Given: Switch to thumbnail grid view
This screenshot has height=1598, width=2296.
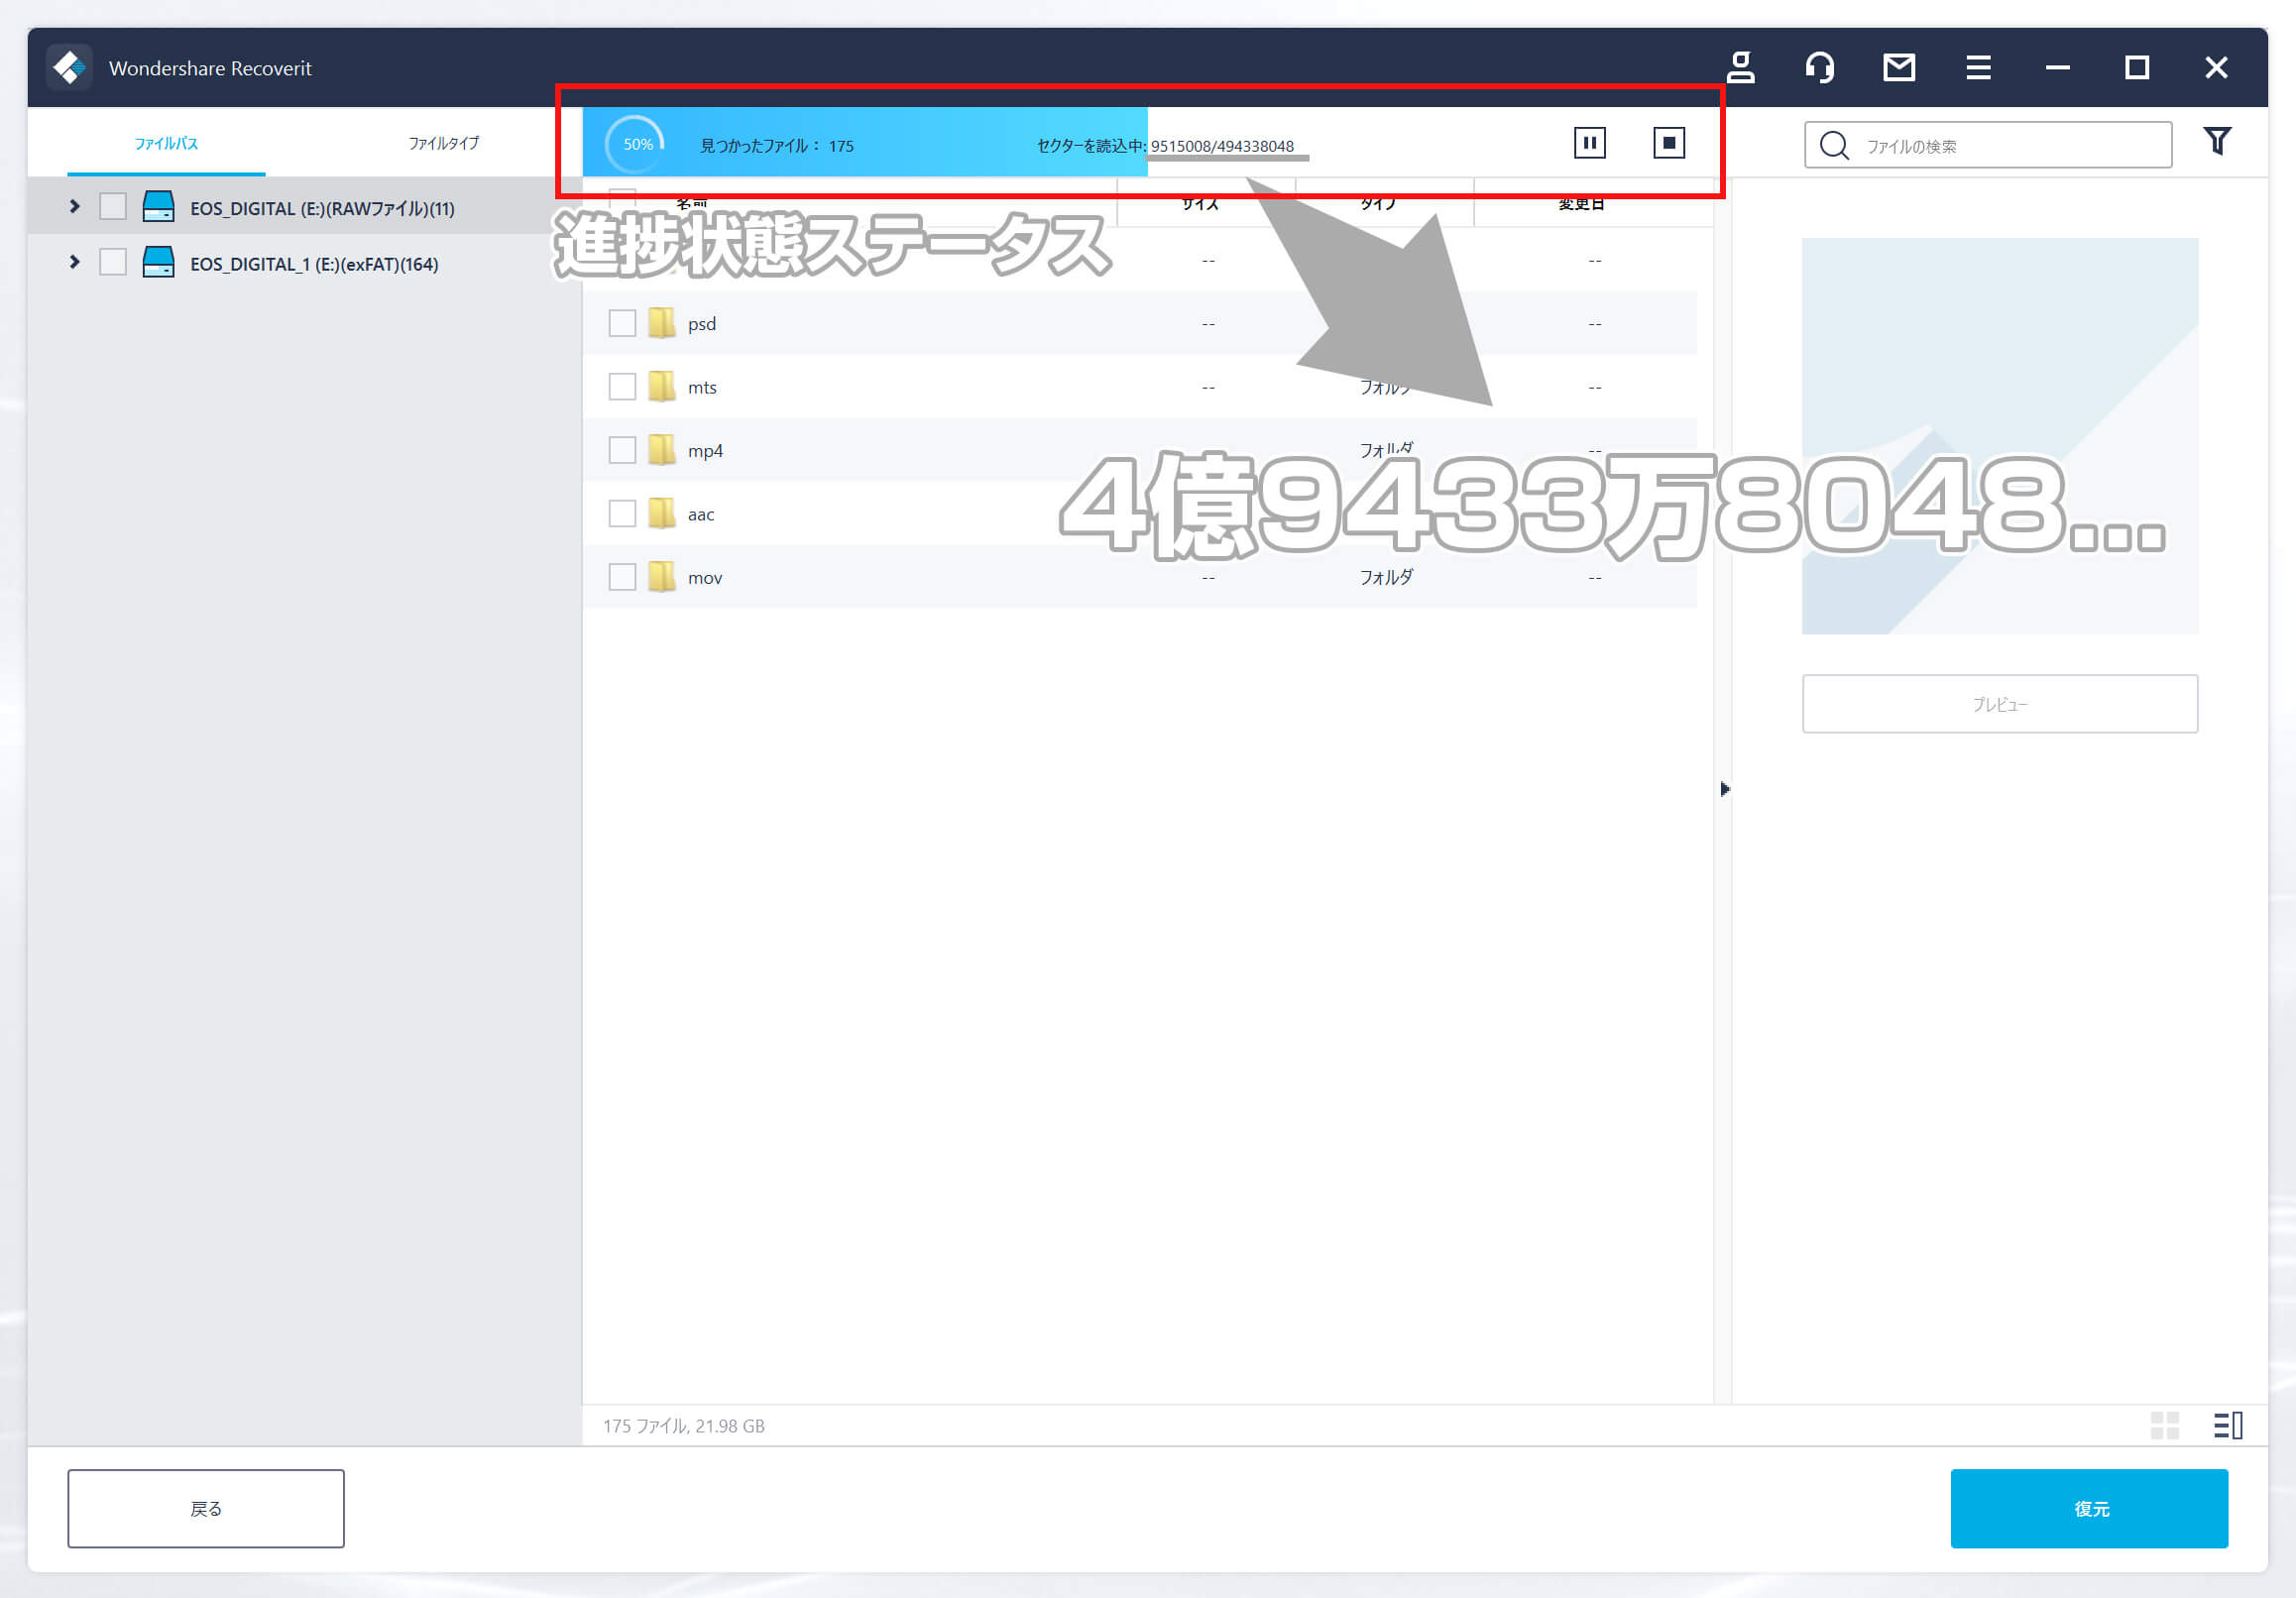Looking at the screenshot, I should [x=2164, y=1425].
